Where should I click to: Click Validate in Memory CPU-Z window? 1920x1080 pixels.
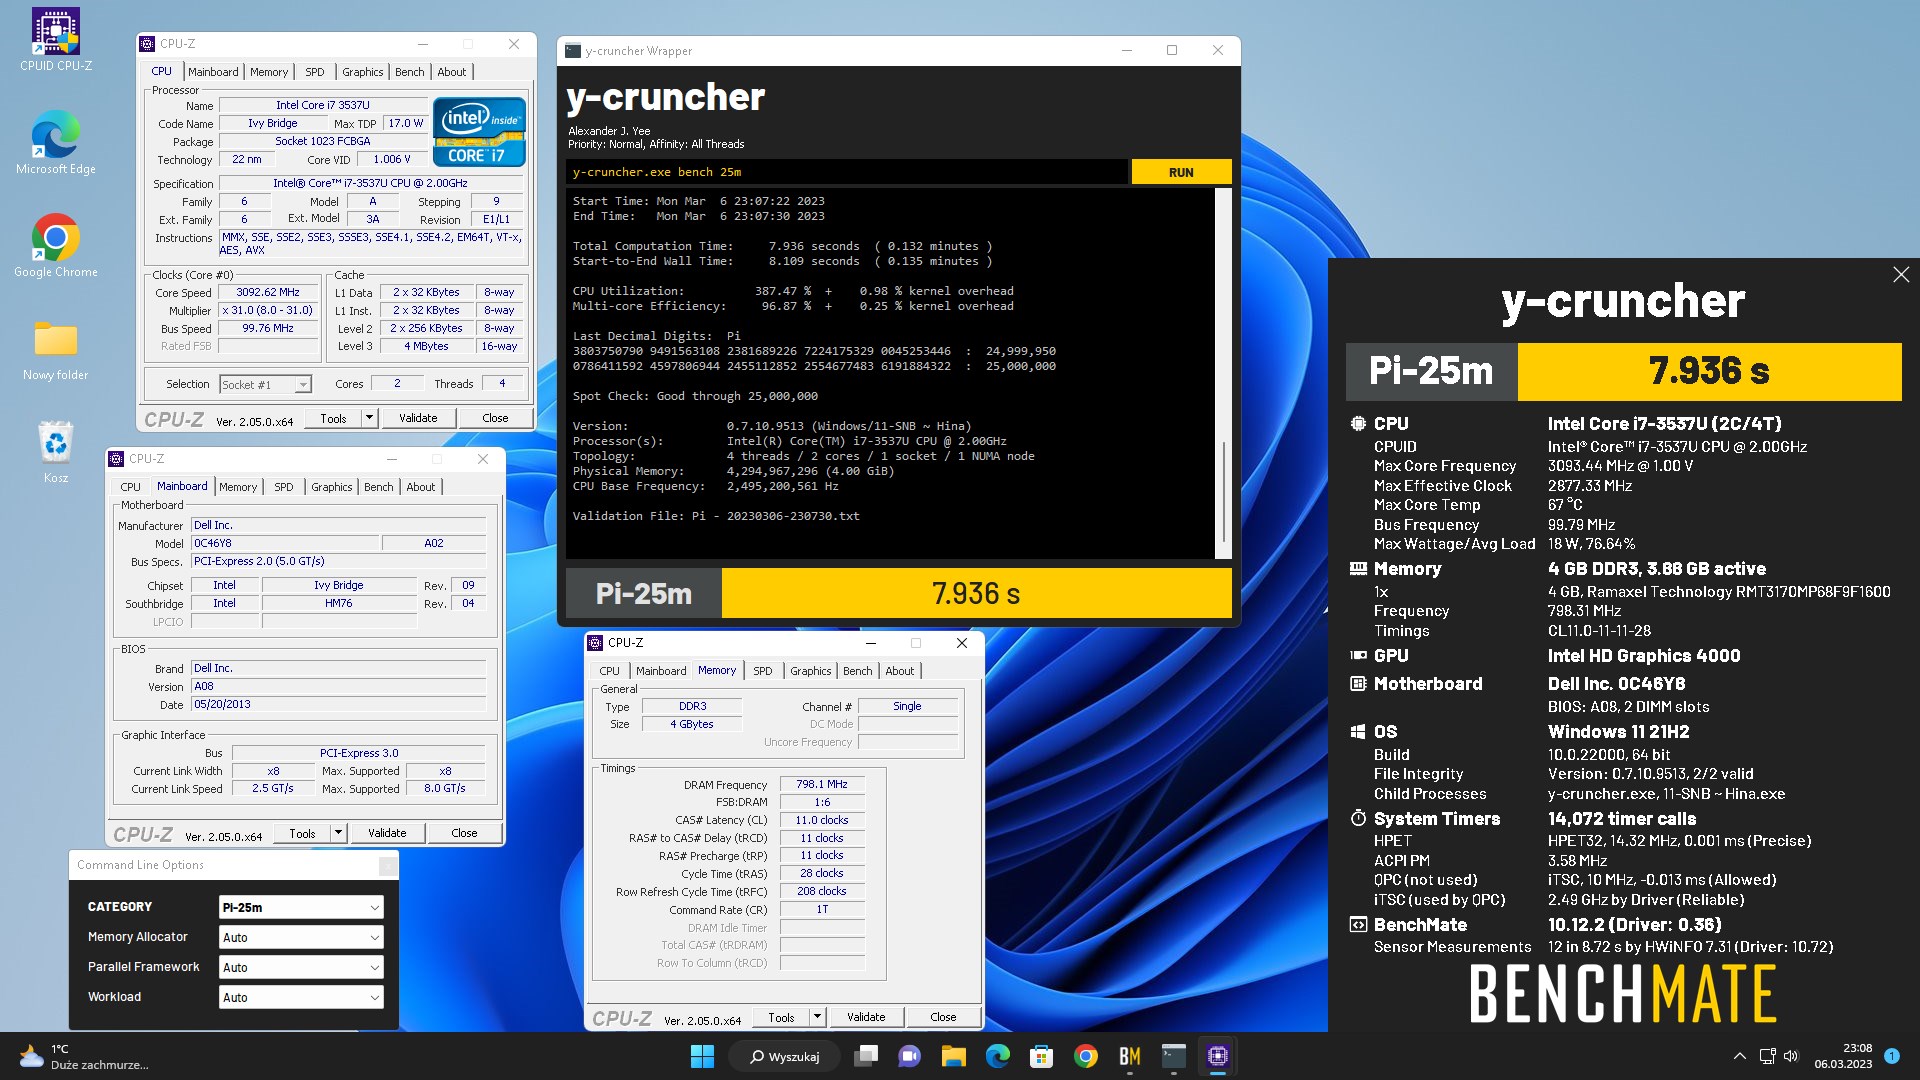[866, 1017]
